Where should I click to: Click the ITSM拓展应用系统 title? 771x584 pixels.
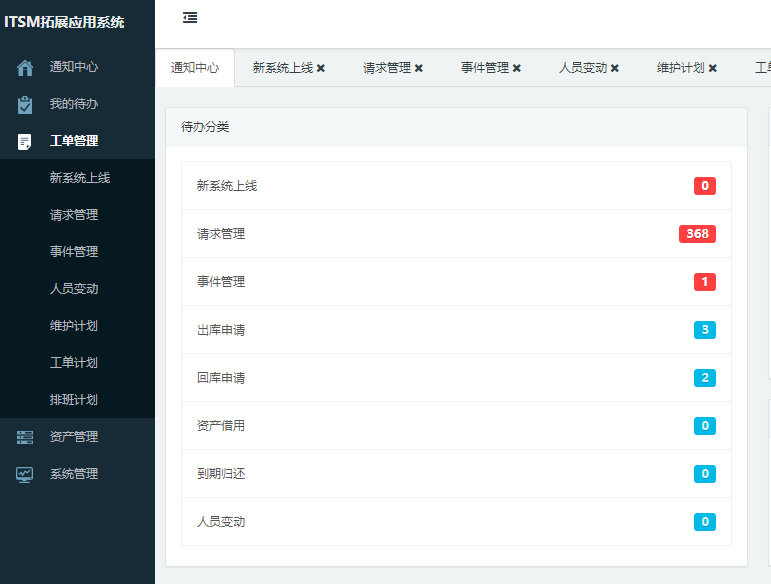tap(64, 22)
